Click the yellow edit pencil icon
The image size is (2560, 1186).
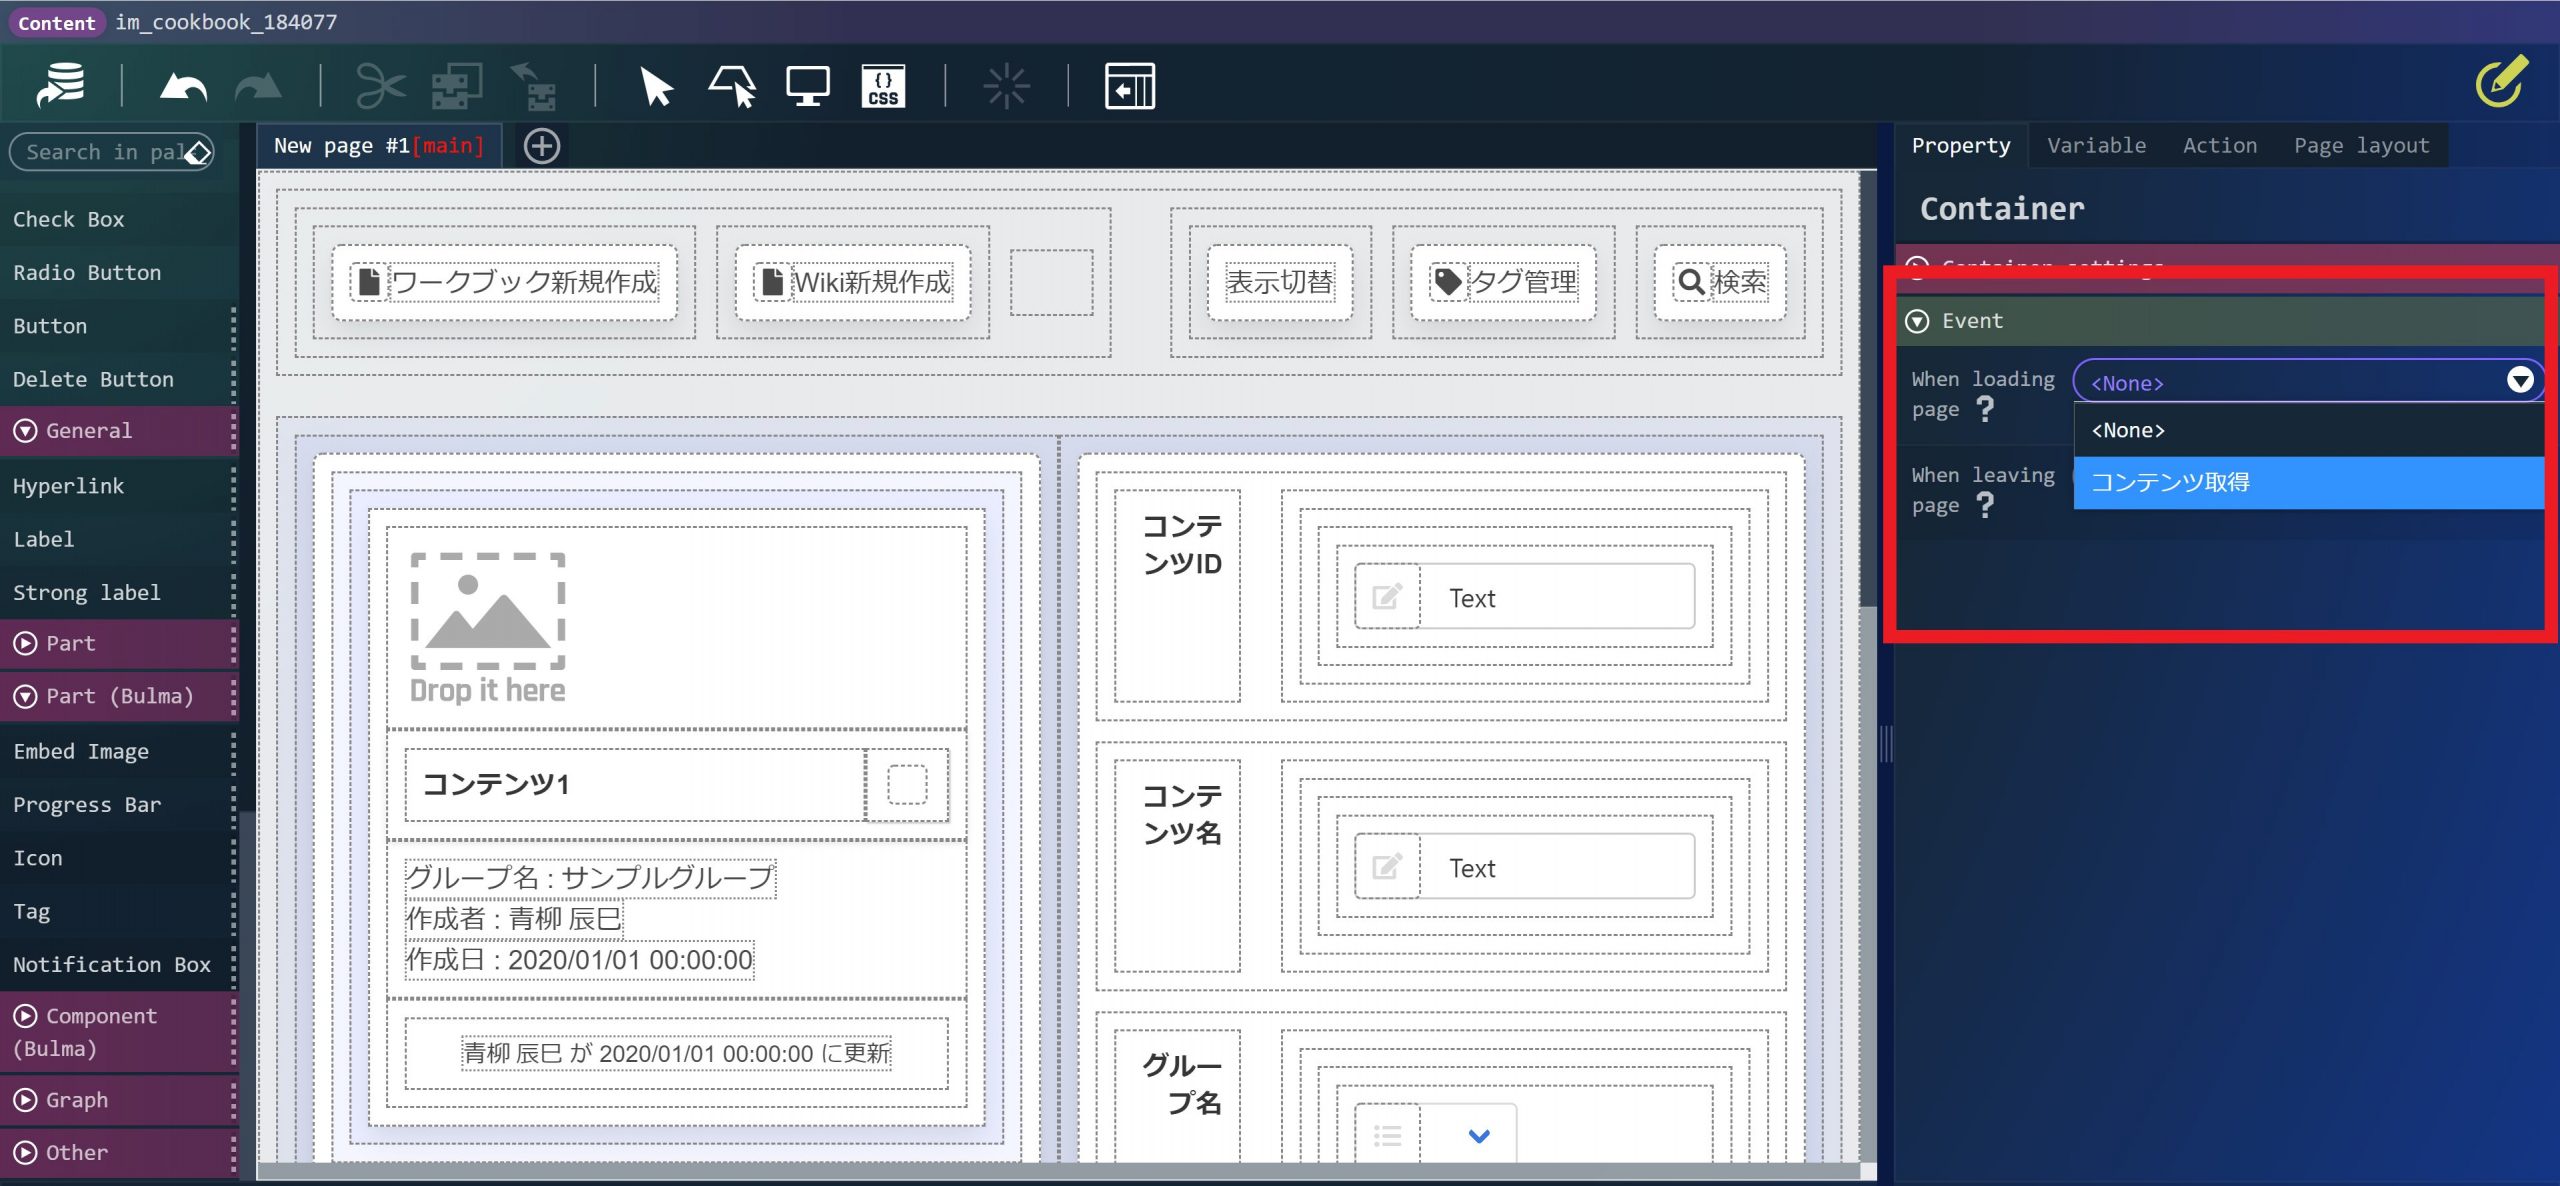click(x=2501, y=82)
